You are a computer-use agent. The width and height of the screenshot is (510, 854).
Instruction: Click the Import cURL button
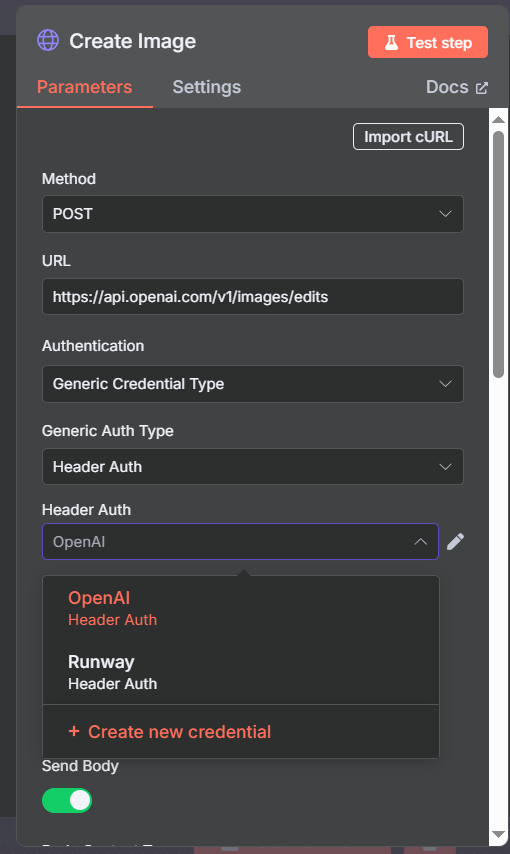coord(408,137)
